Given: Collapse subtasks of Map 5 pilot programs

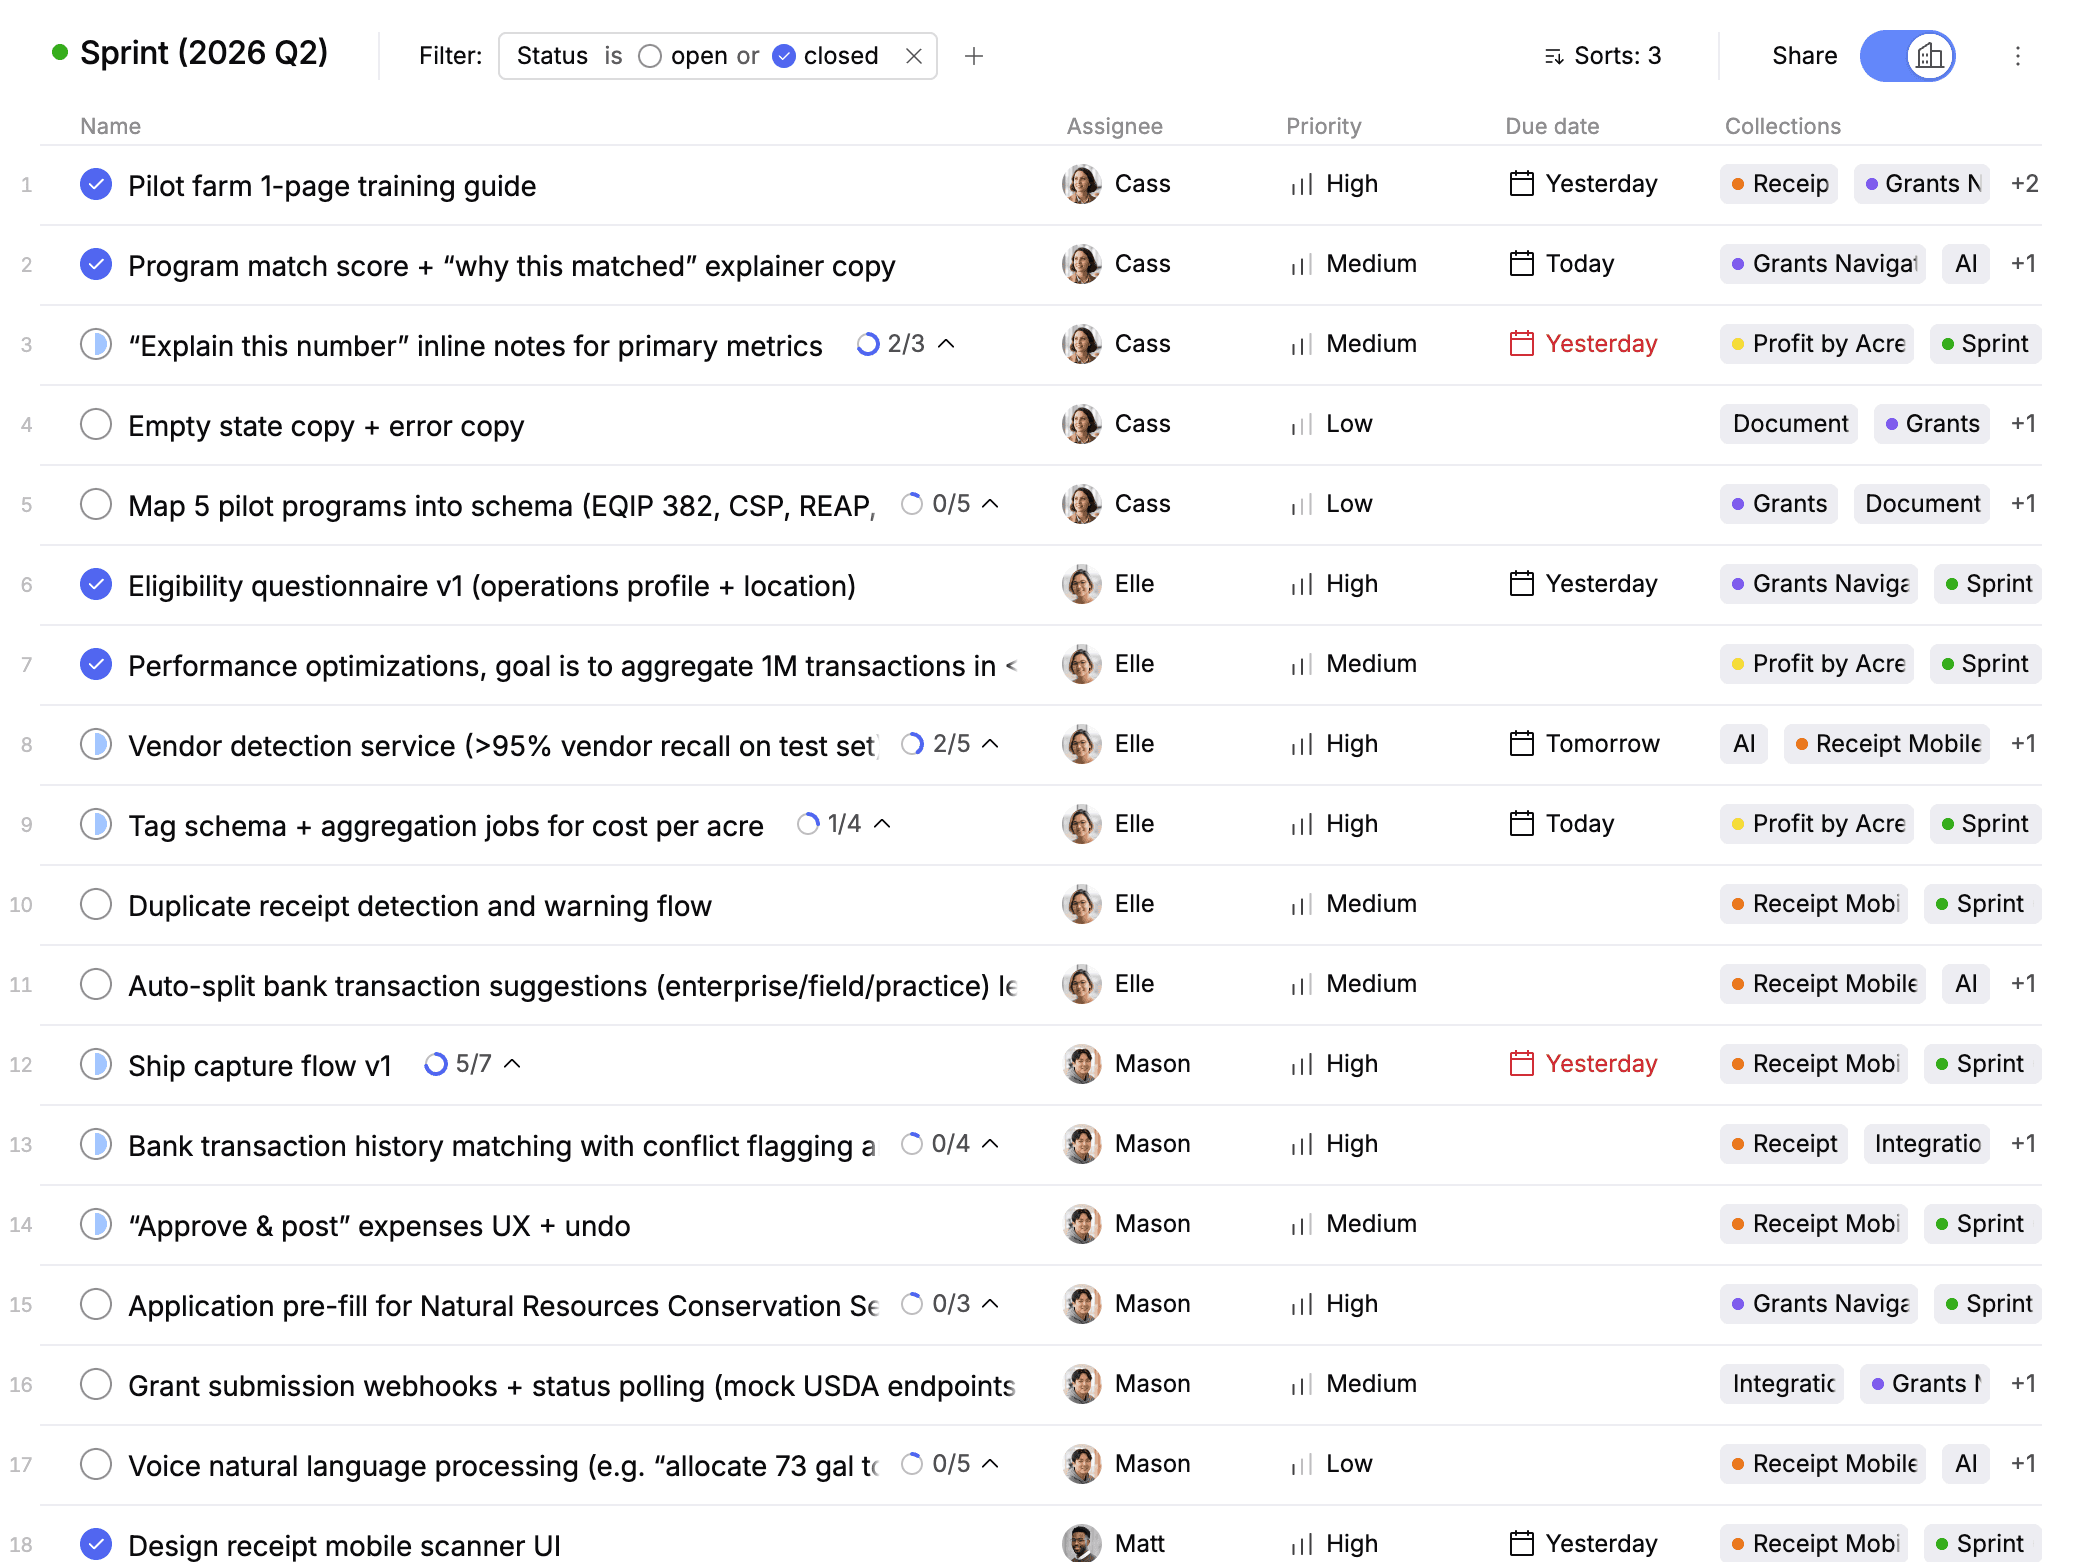Looking at the screenshot, I should point(990,503).
